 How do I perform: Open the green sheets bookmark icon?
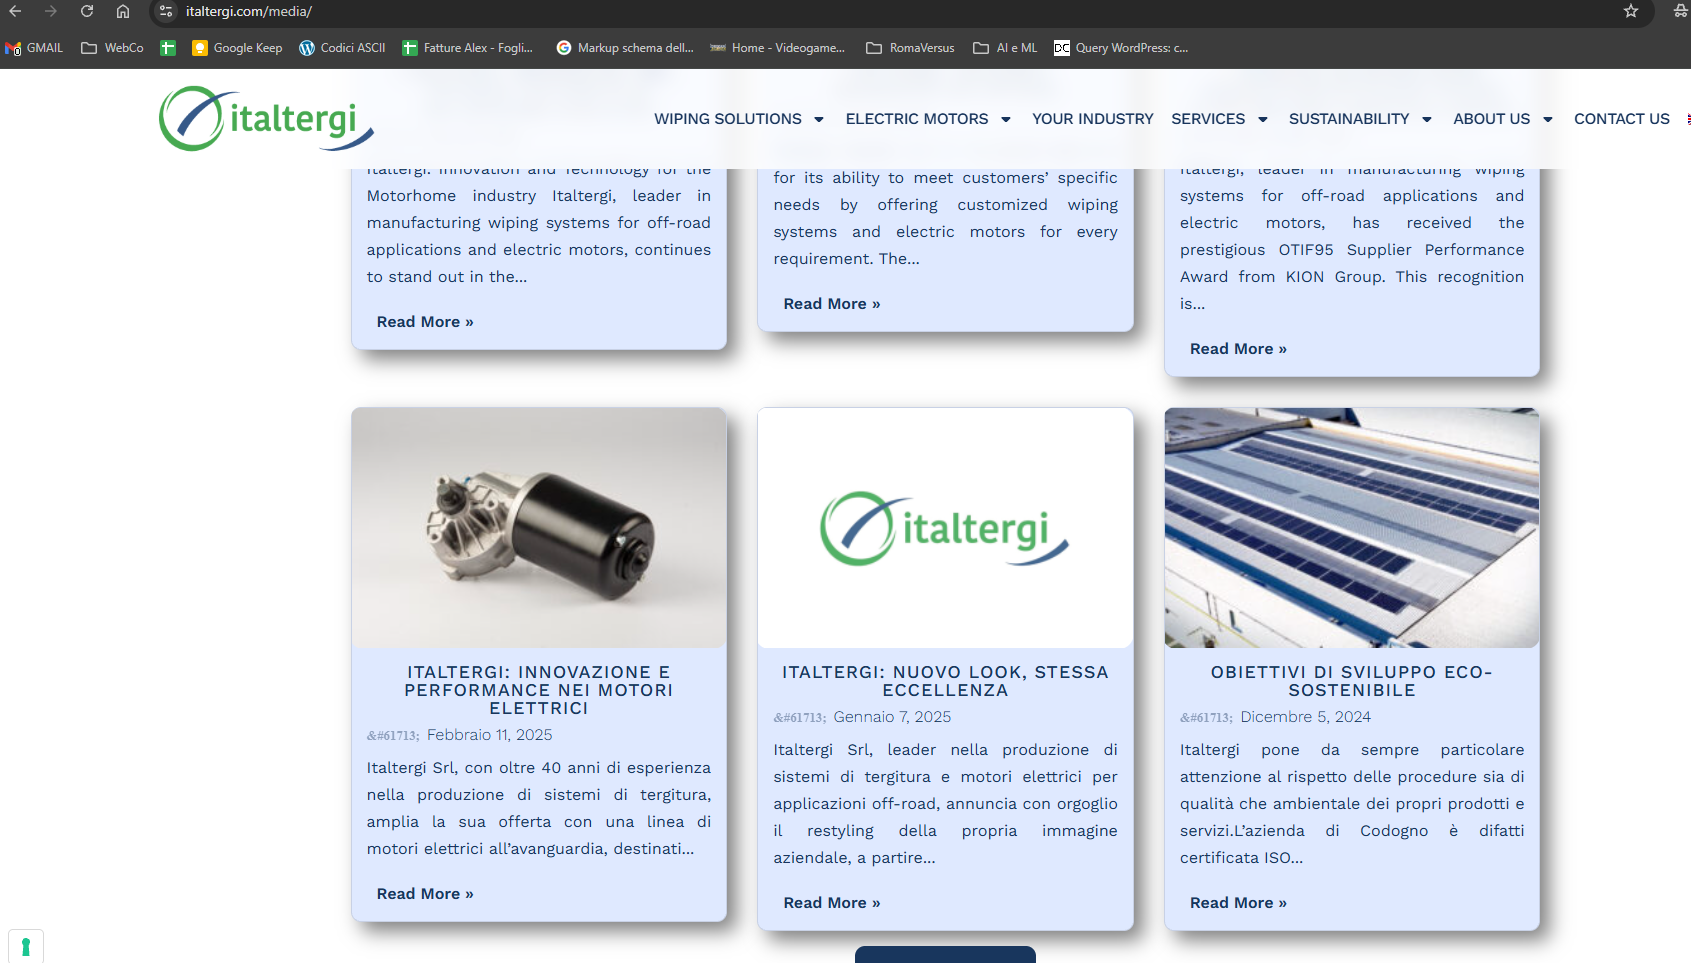pos(168,48)
